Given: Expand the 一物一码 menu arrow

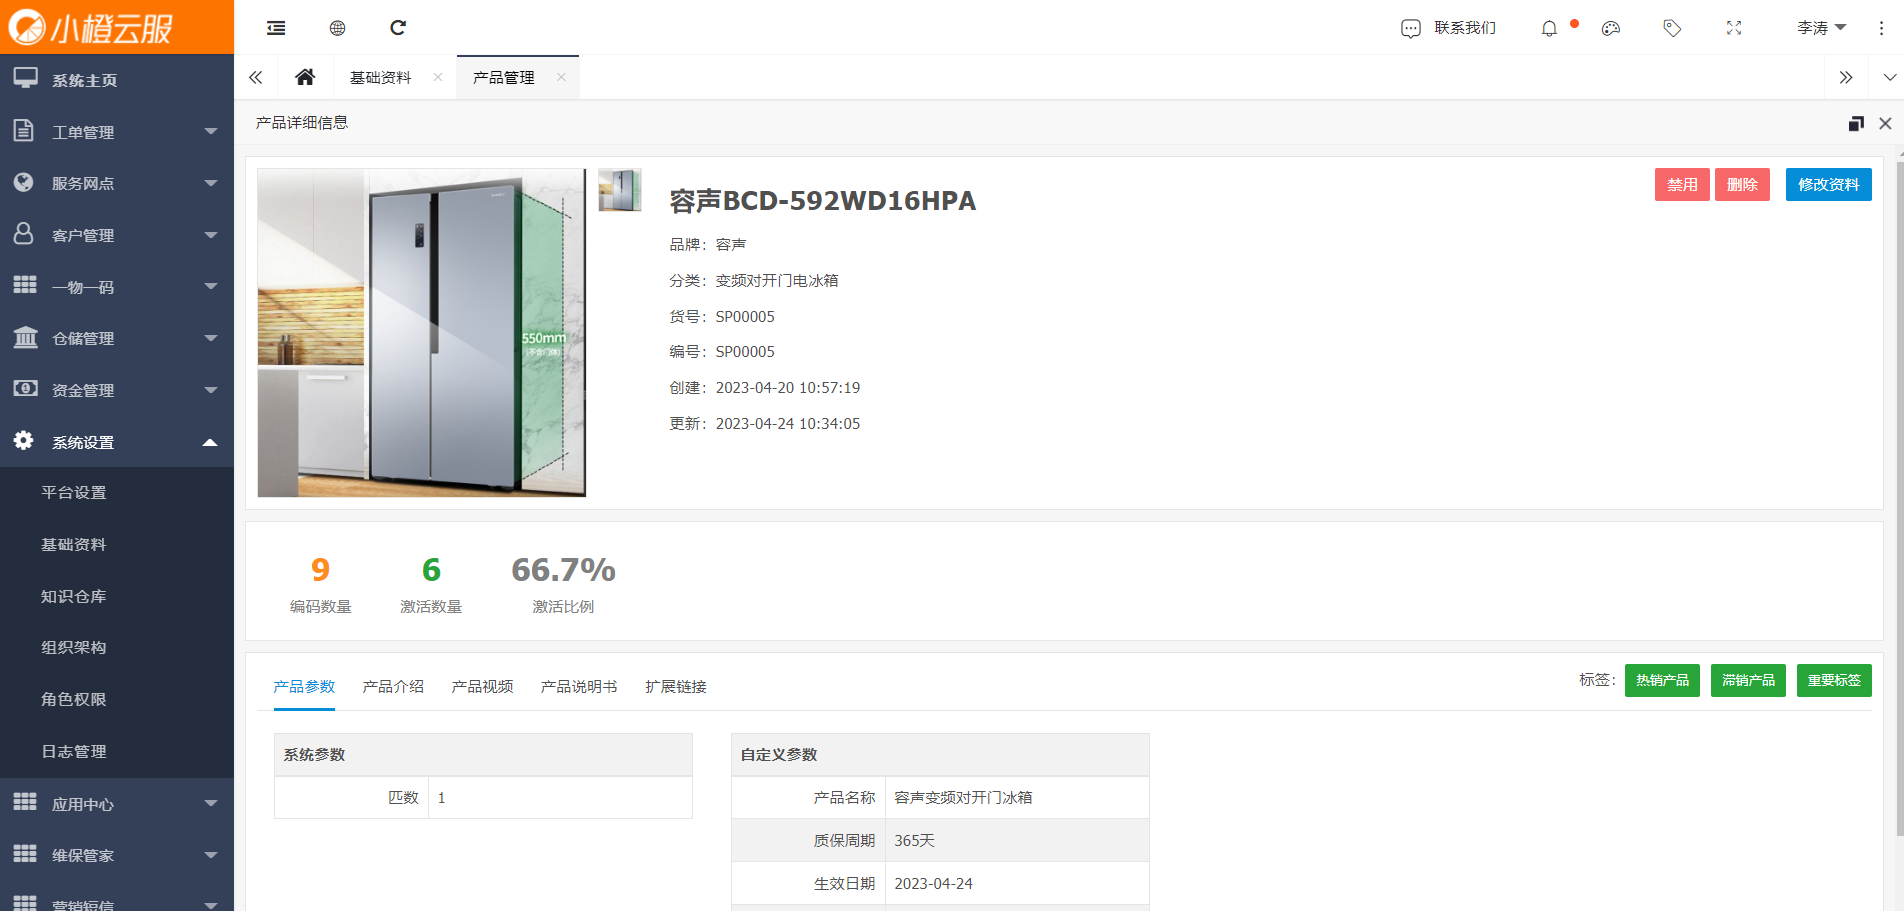Looking at the screenshot, I should (x=210, y=286).
